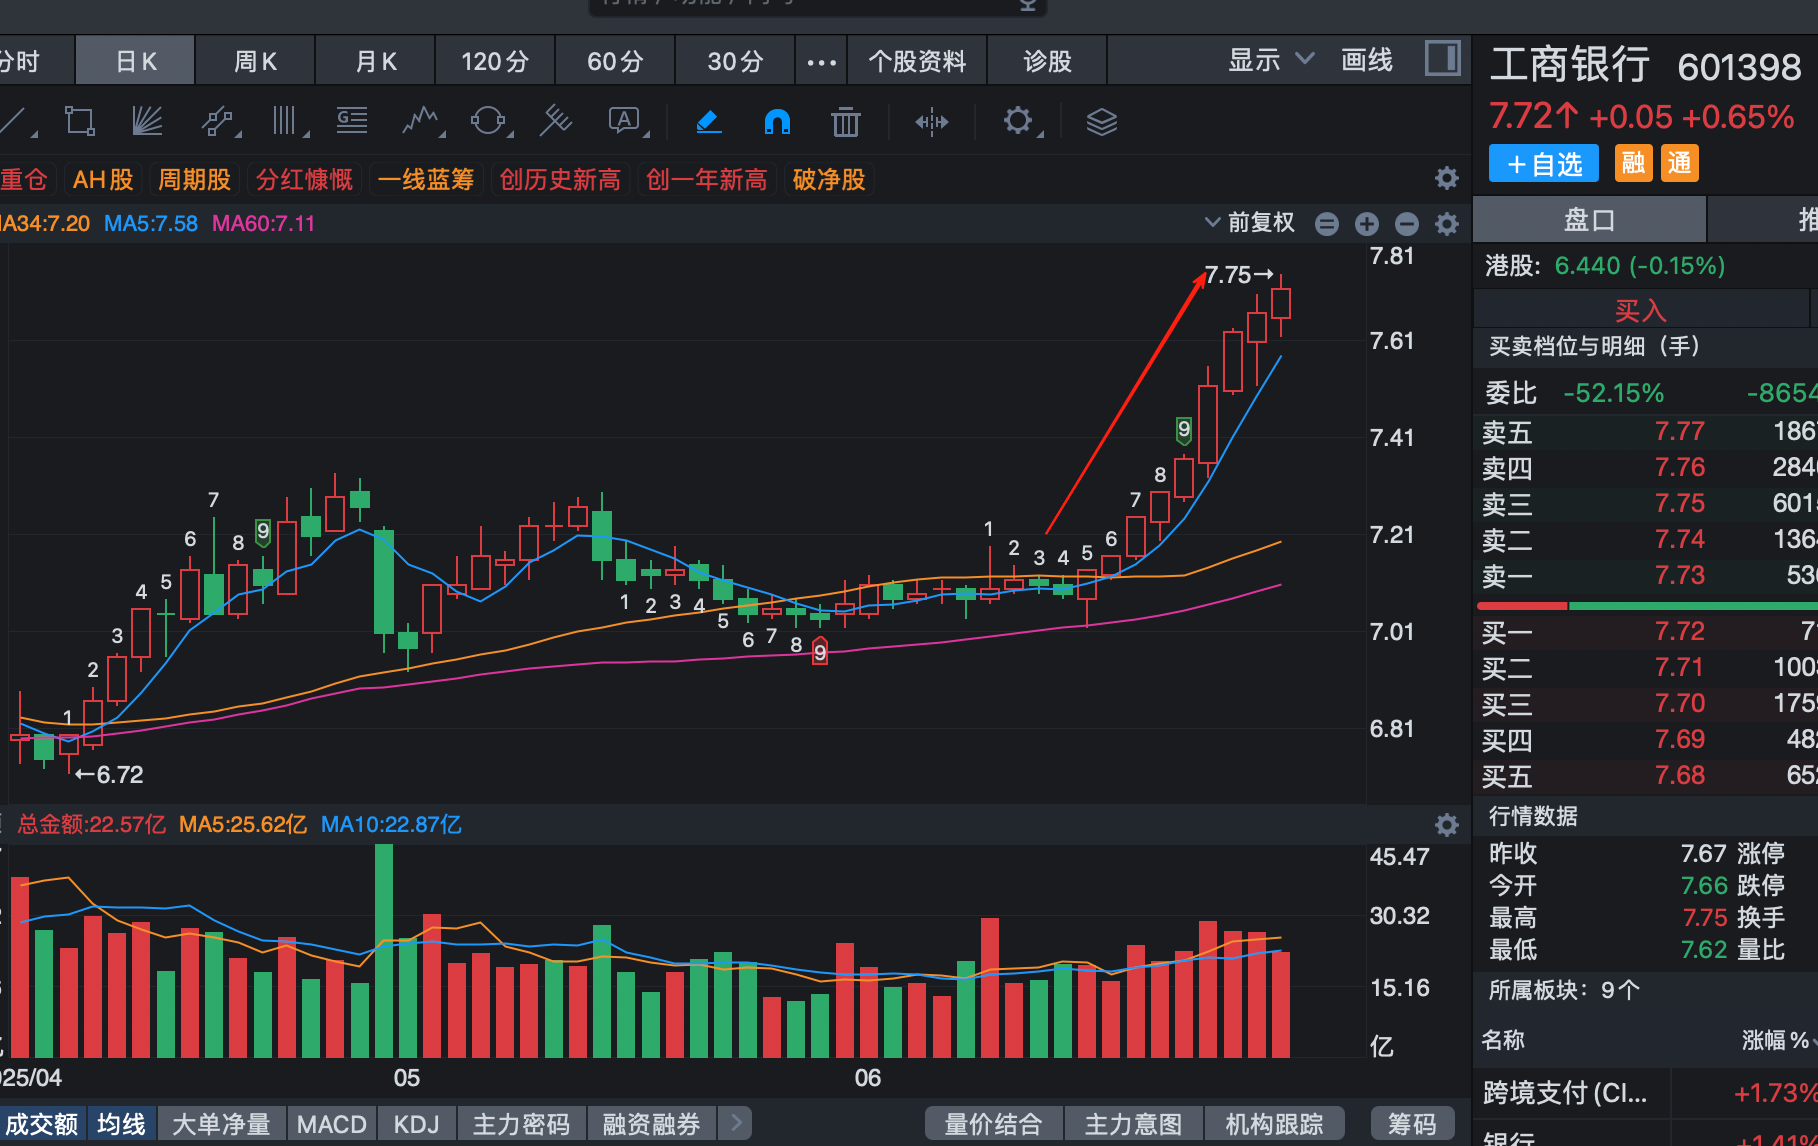Toggle the blue pen highlighter tool
Image resolution: width=1818 pixels, height=1146 pixels.
coord(708,121)
